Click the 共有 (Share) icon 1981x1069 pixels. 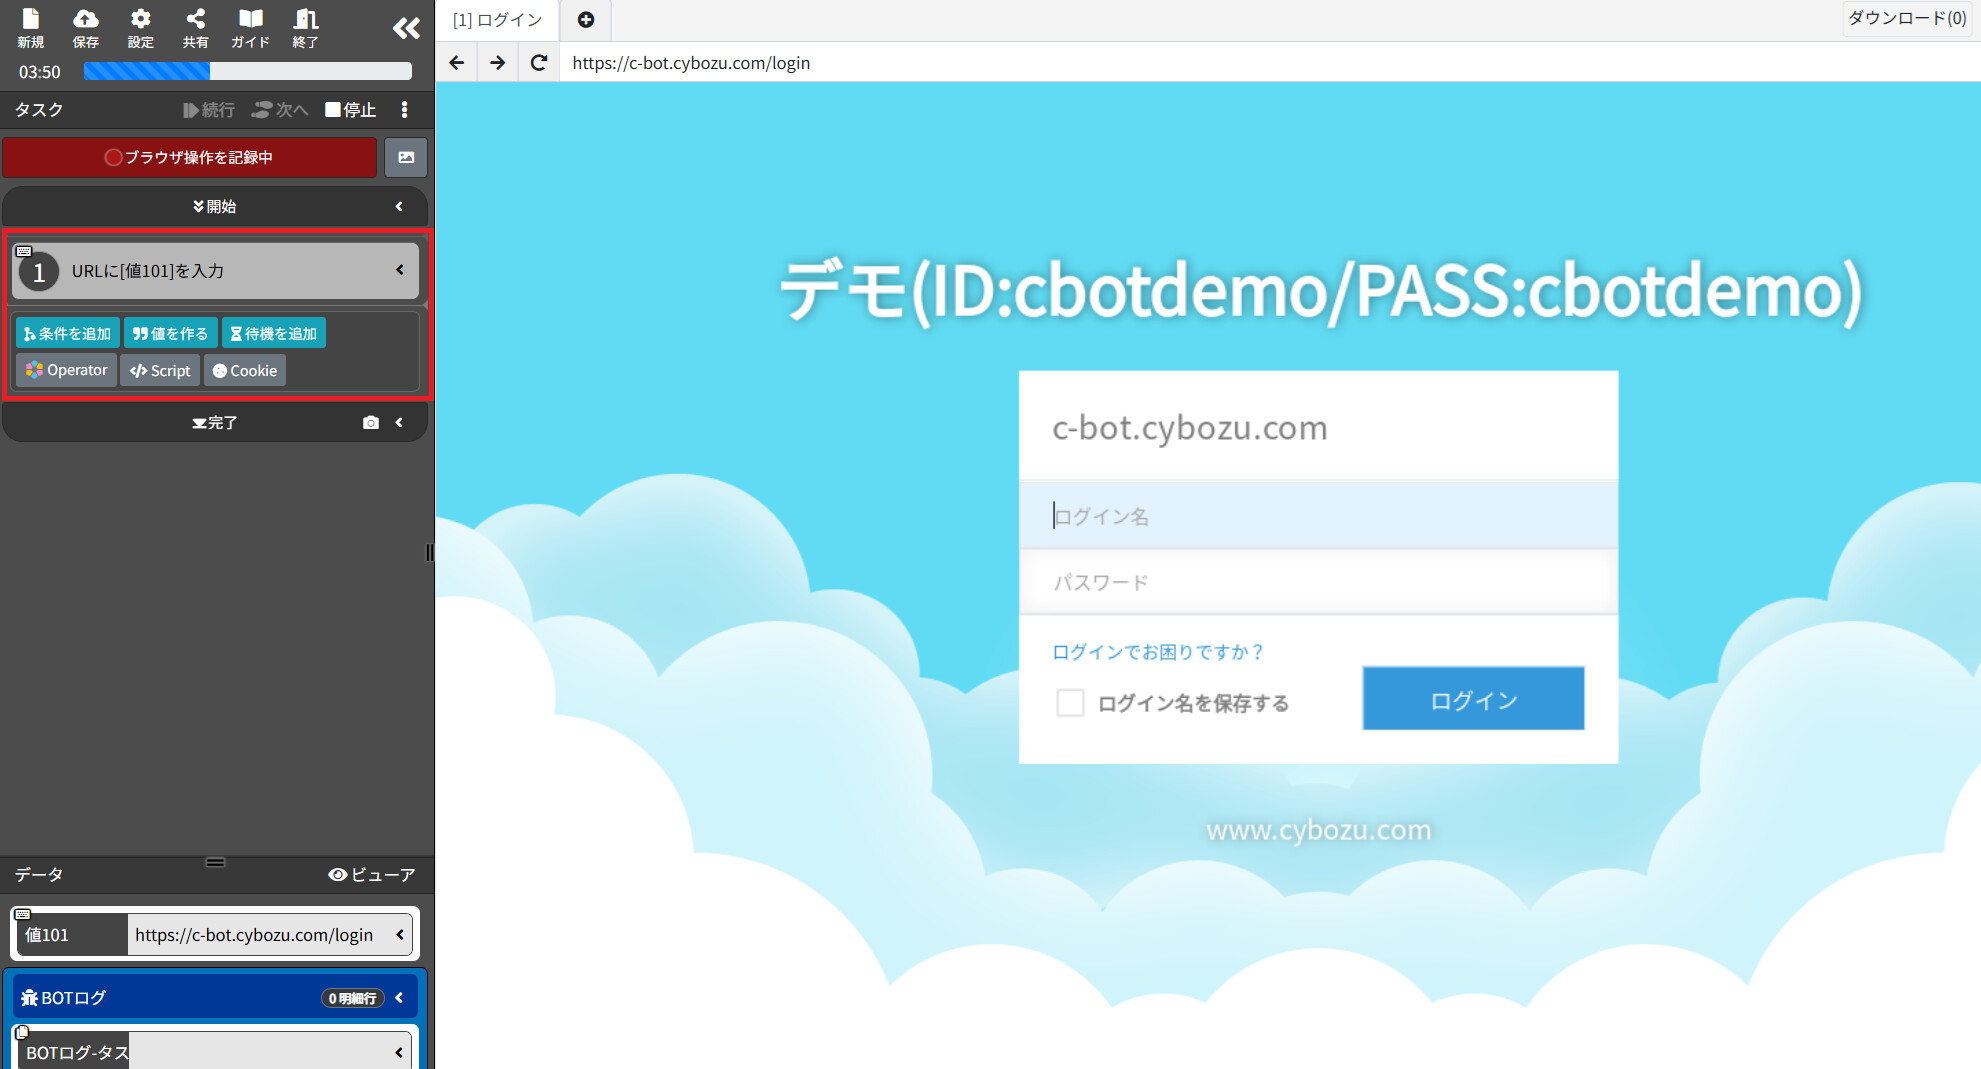click(x=196, y=27)
